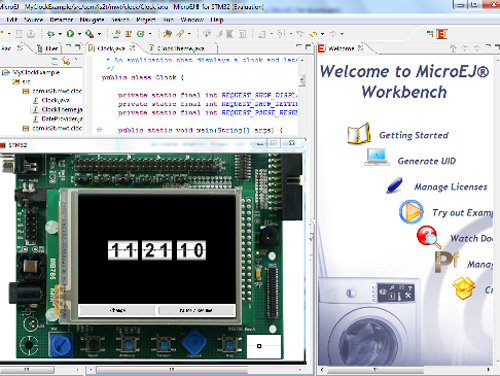Select the red MicroEJ perspective icon
This screenshot has height=376, width=500.
[x=442, y=34]
